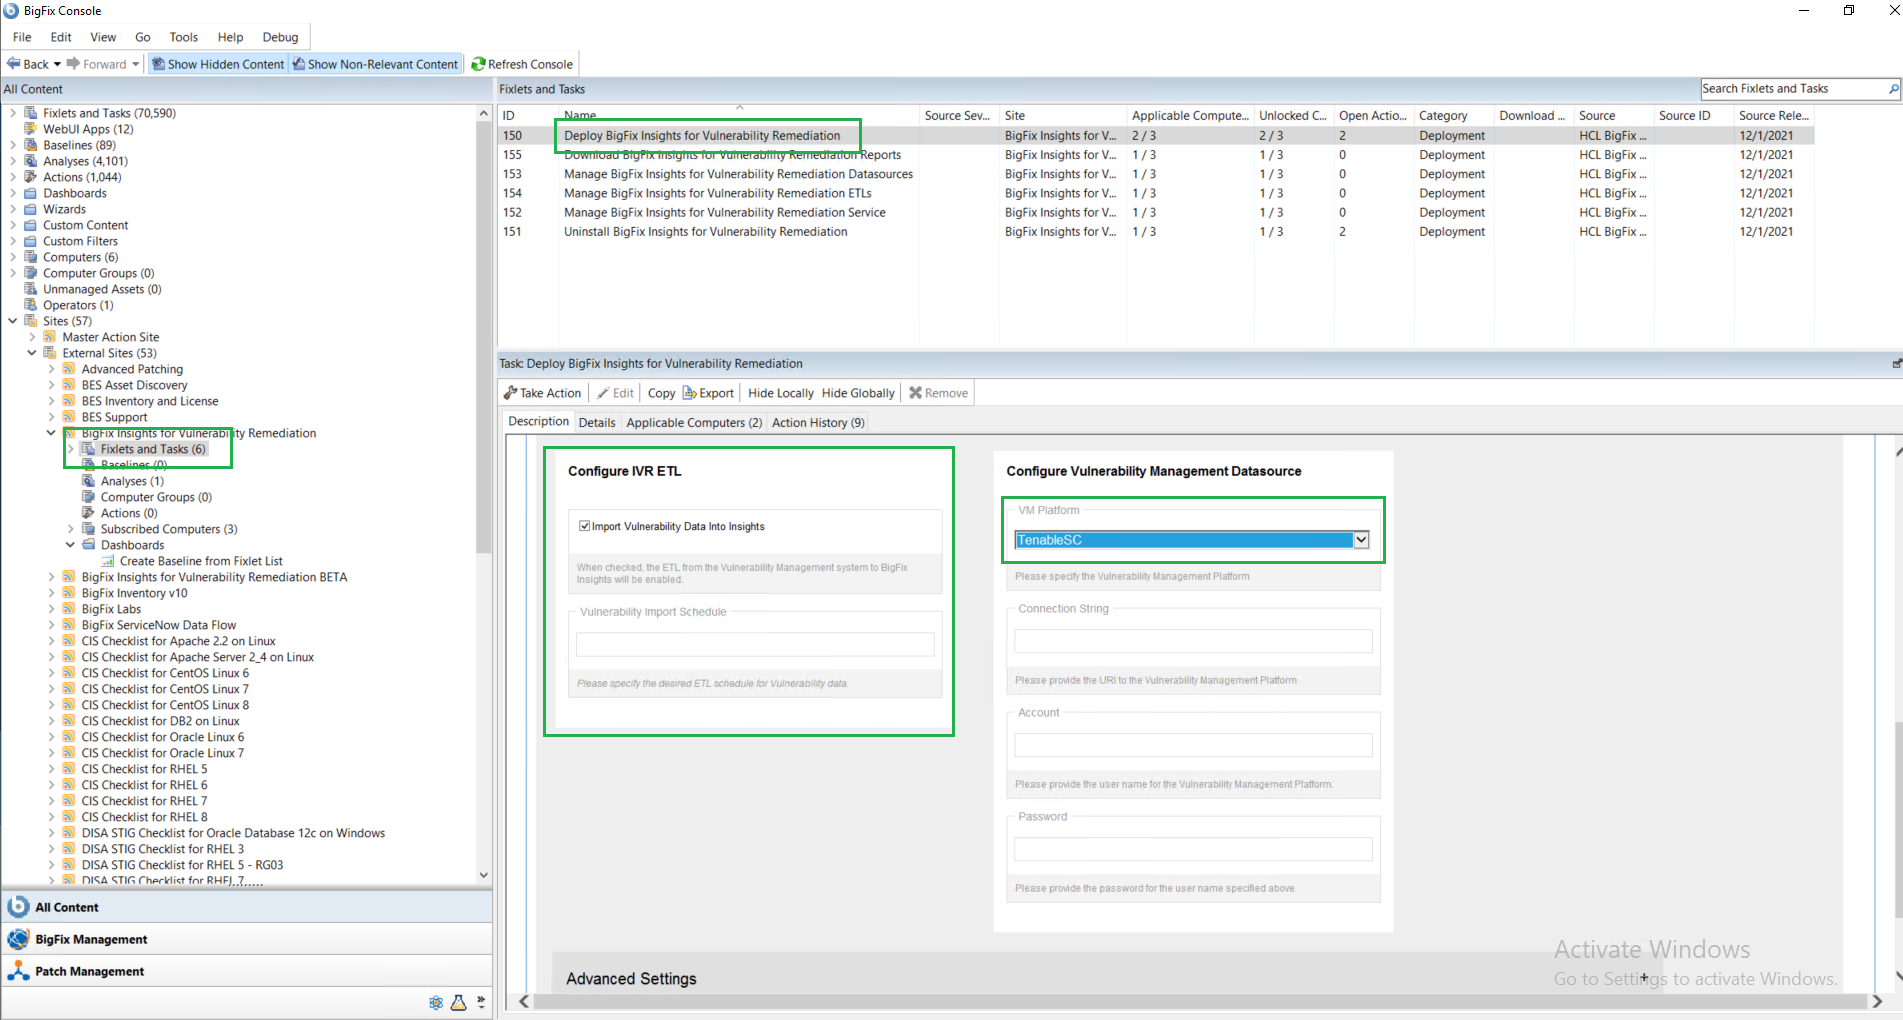Collapse the External Sites tree node

(32, 353)
